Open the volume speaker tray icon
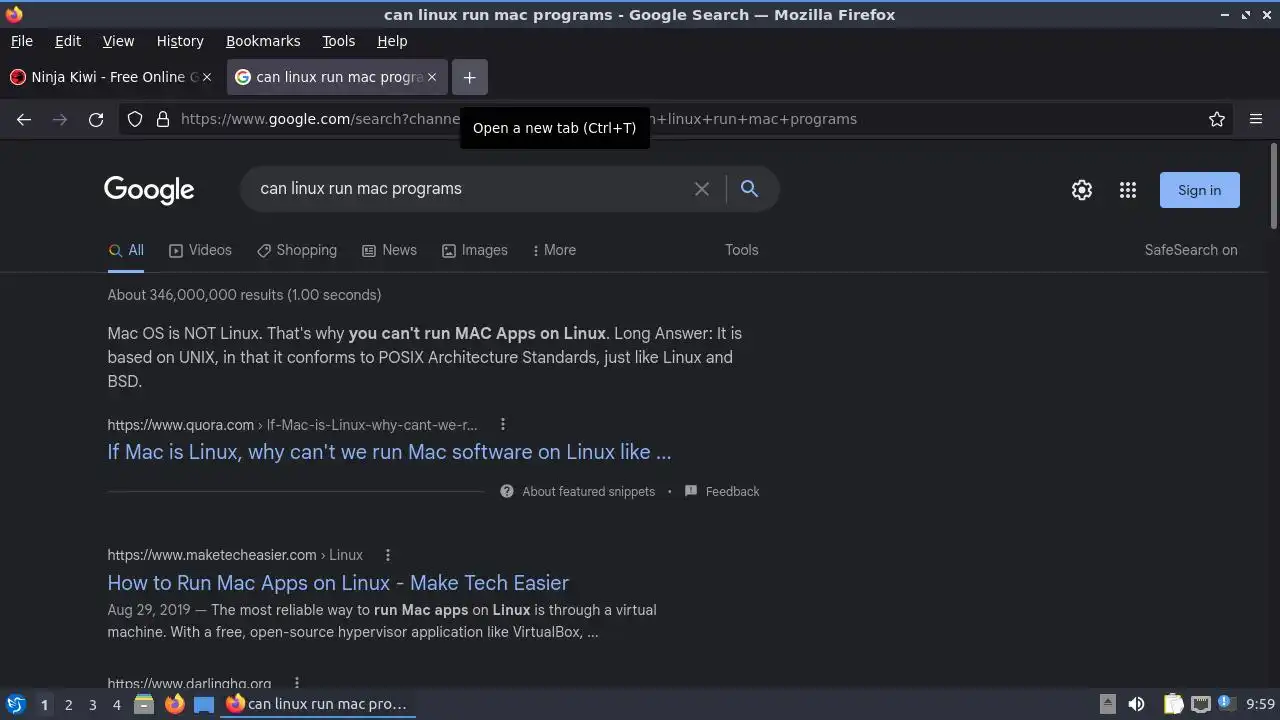This screenshot has height=720, width=1280. (x=1136, y=704)
